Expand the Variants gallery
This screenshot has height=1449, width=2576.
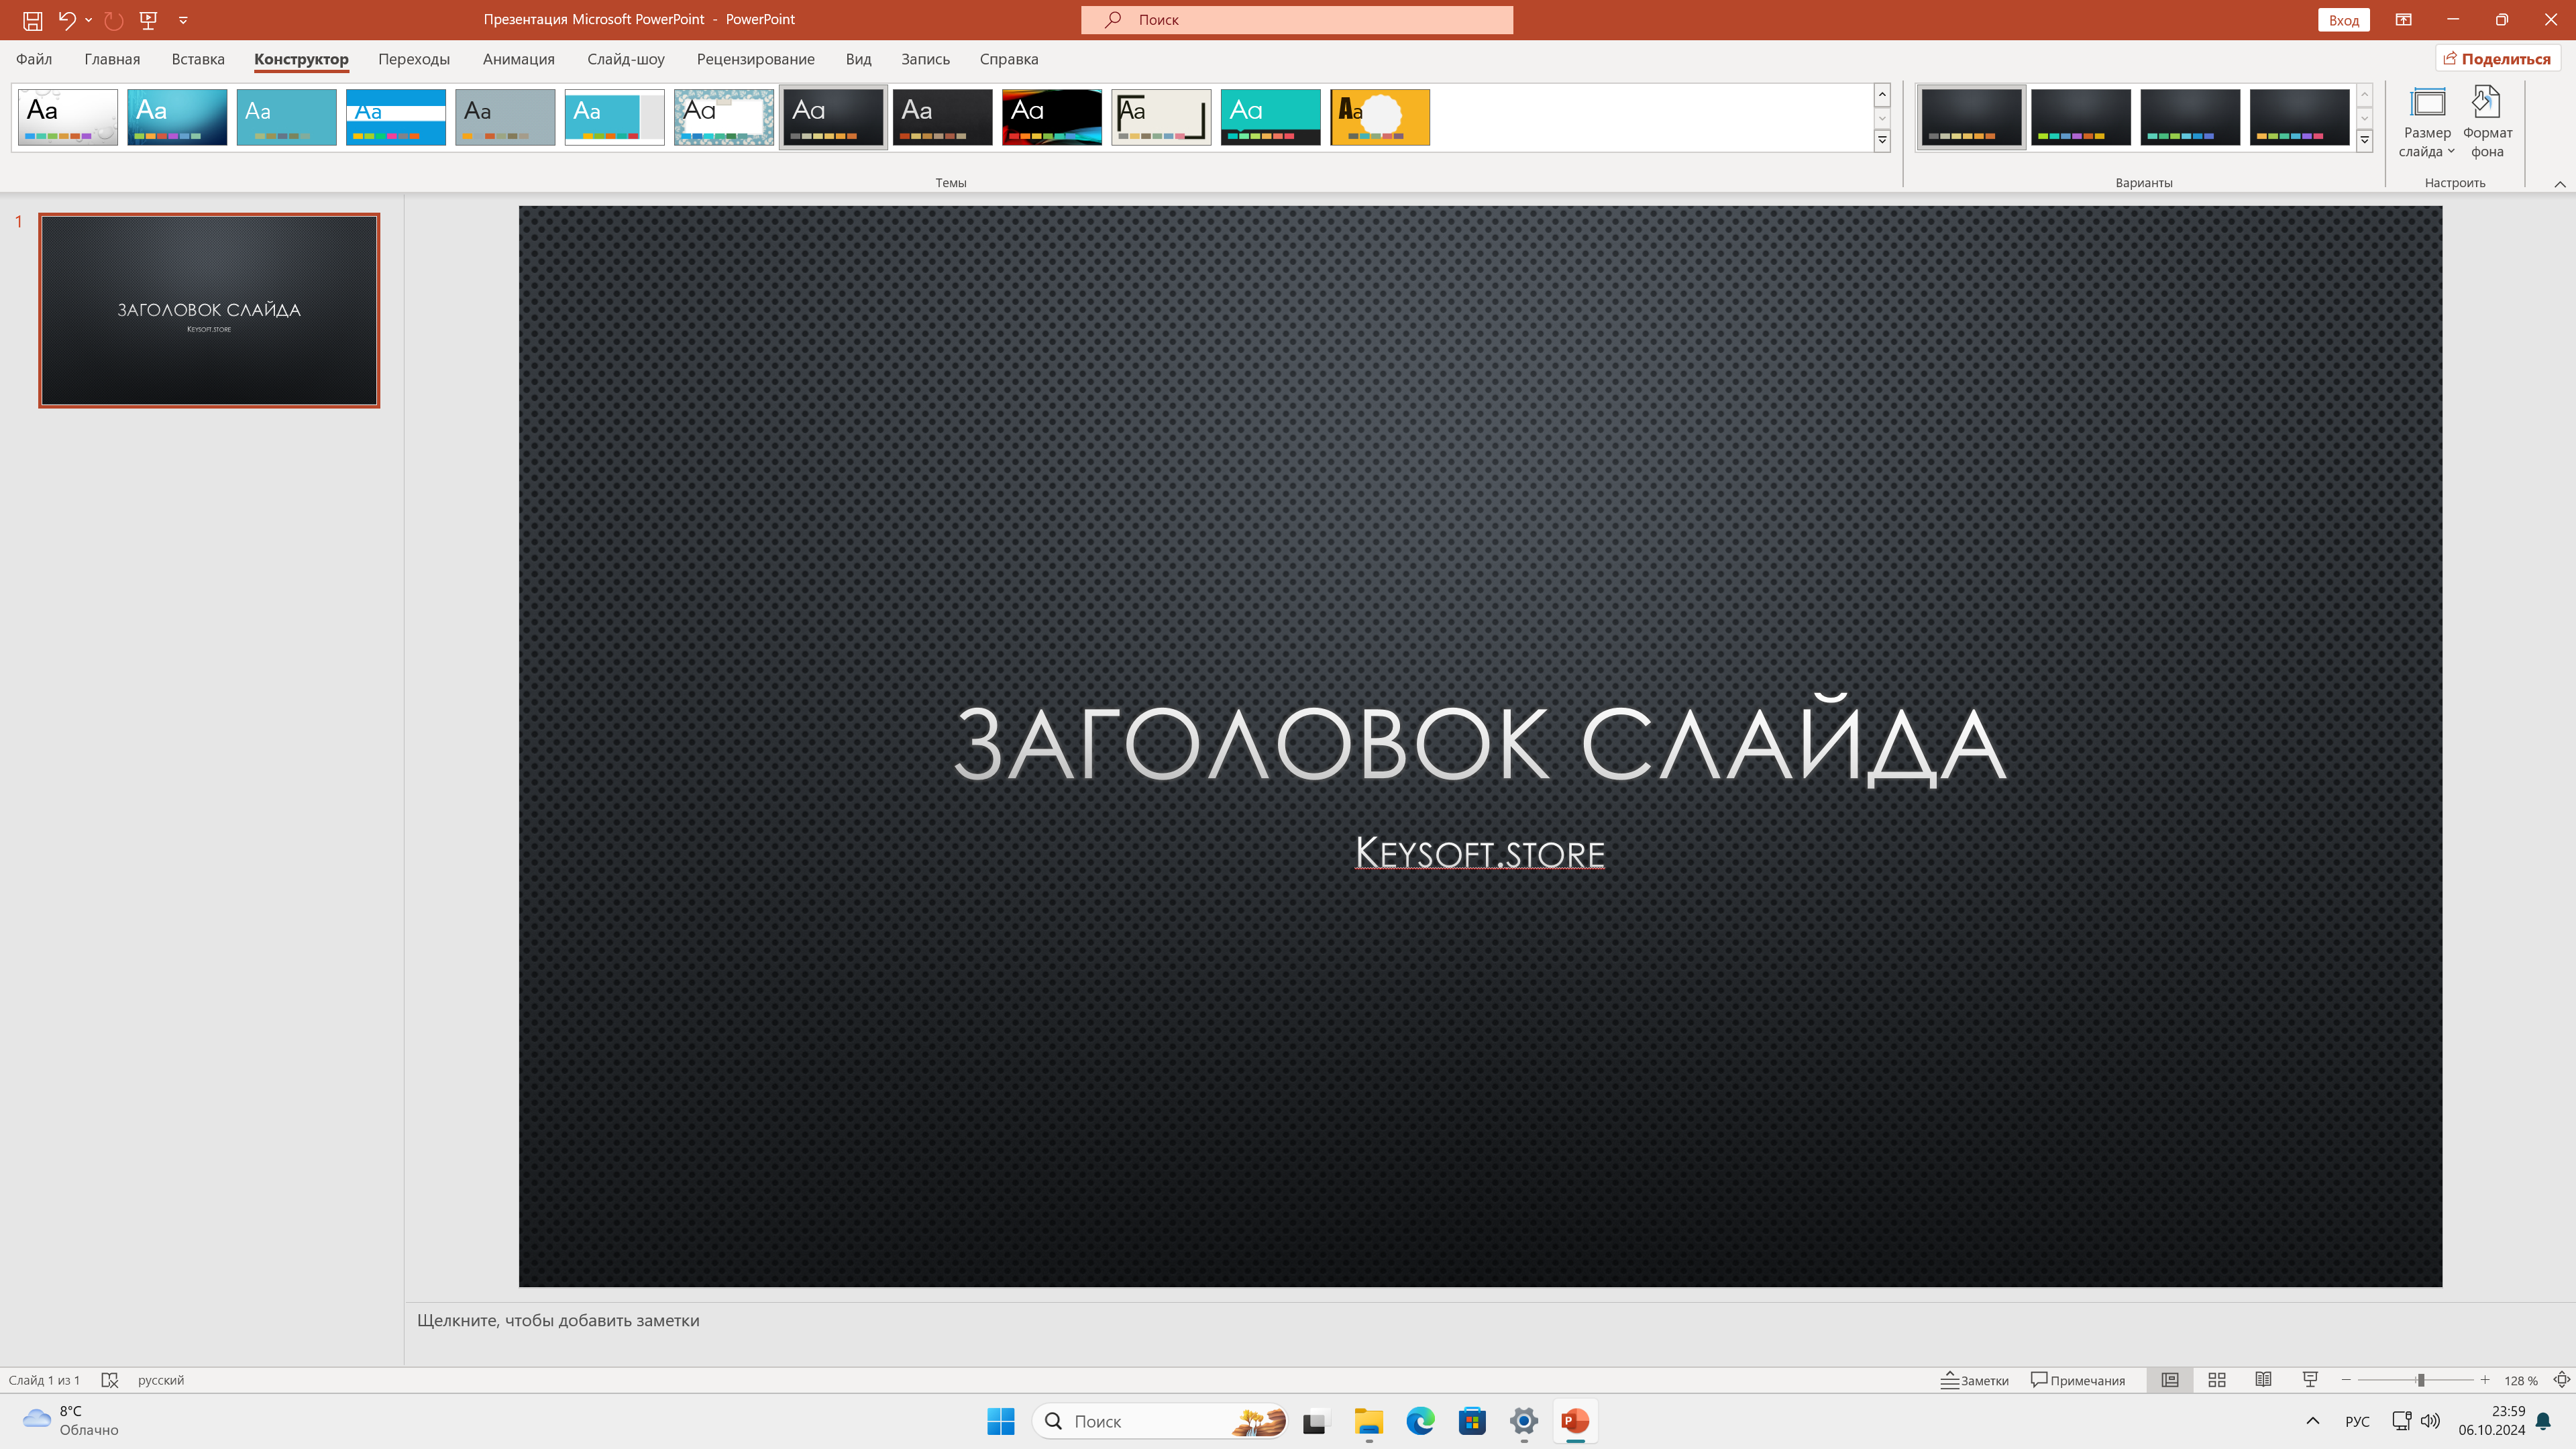[x=2365, y=141]
